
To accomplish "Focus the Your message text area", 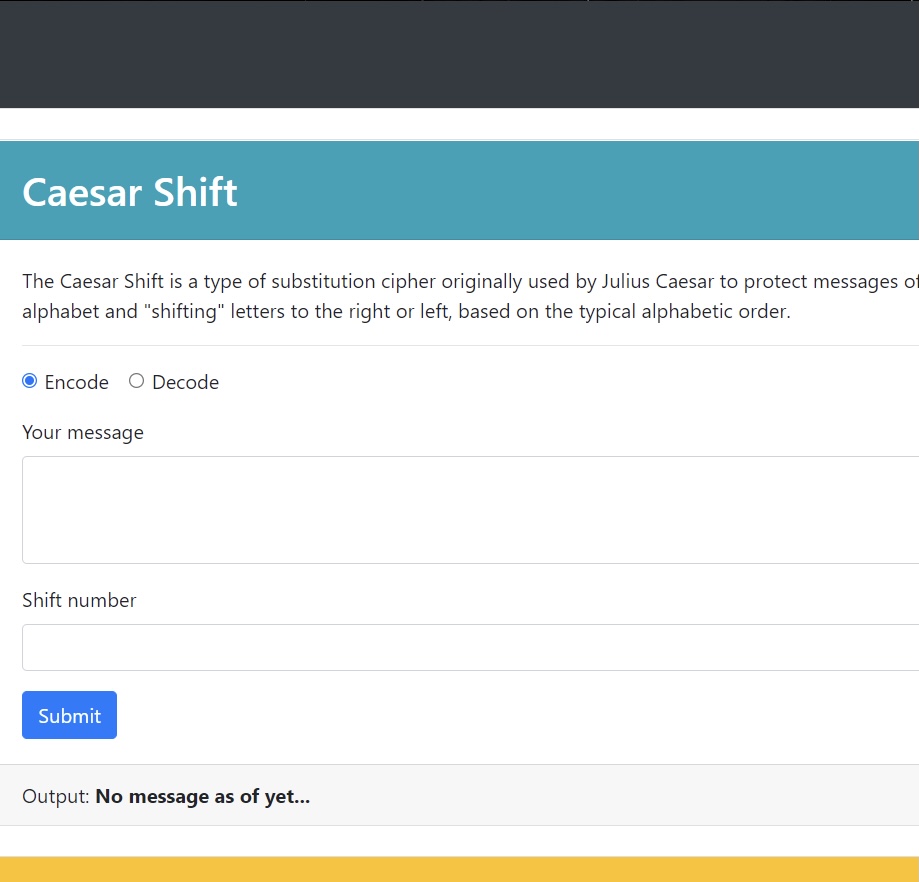I will [470, 509].
